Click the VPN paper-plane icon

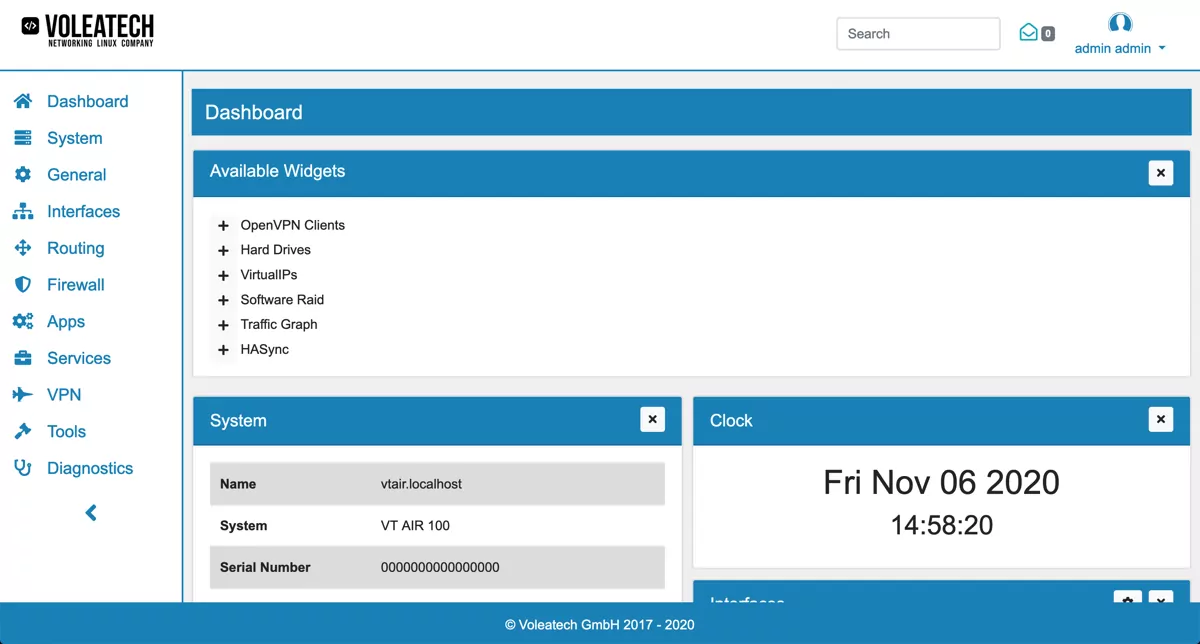(x=23, y=394)
